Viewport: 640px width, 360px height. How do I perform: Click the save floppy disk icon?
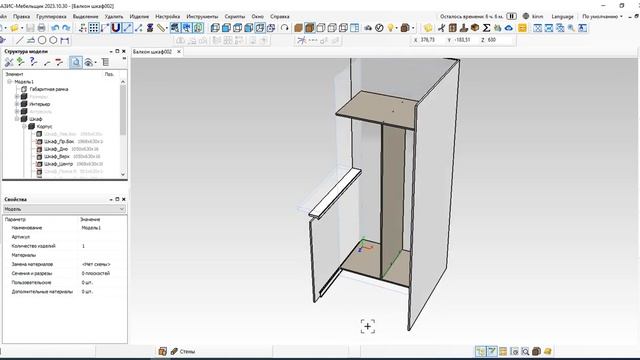pyautogui.click(x=30, y=28)
